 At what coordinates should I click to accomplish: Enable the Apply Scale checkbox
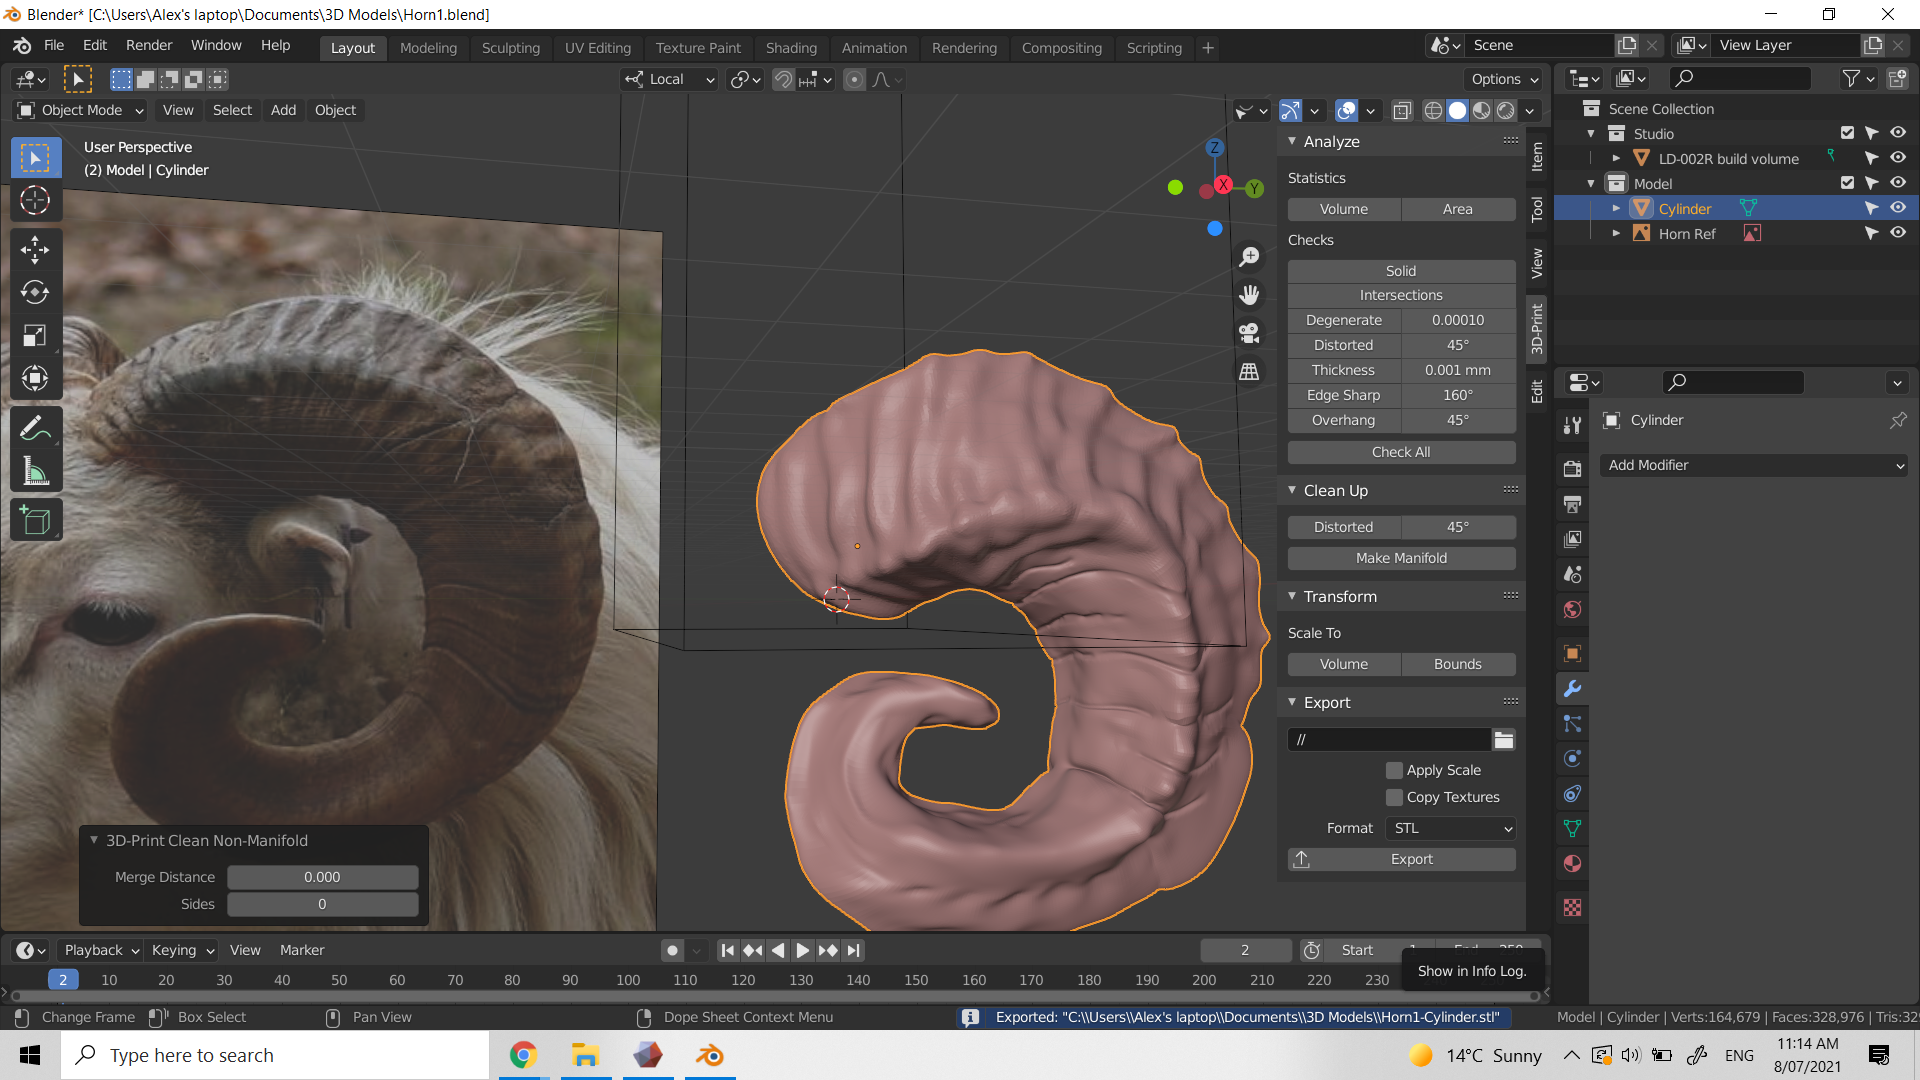1394,770
